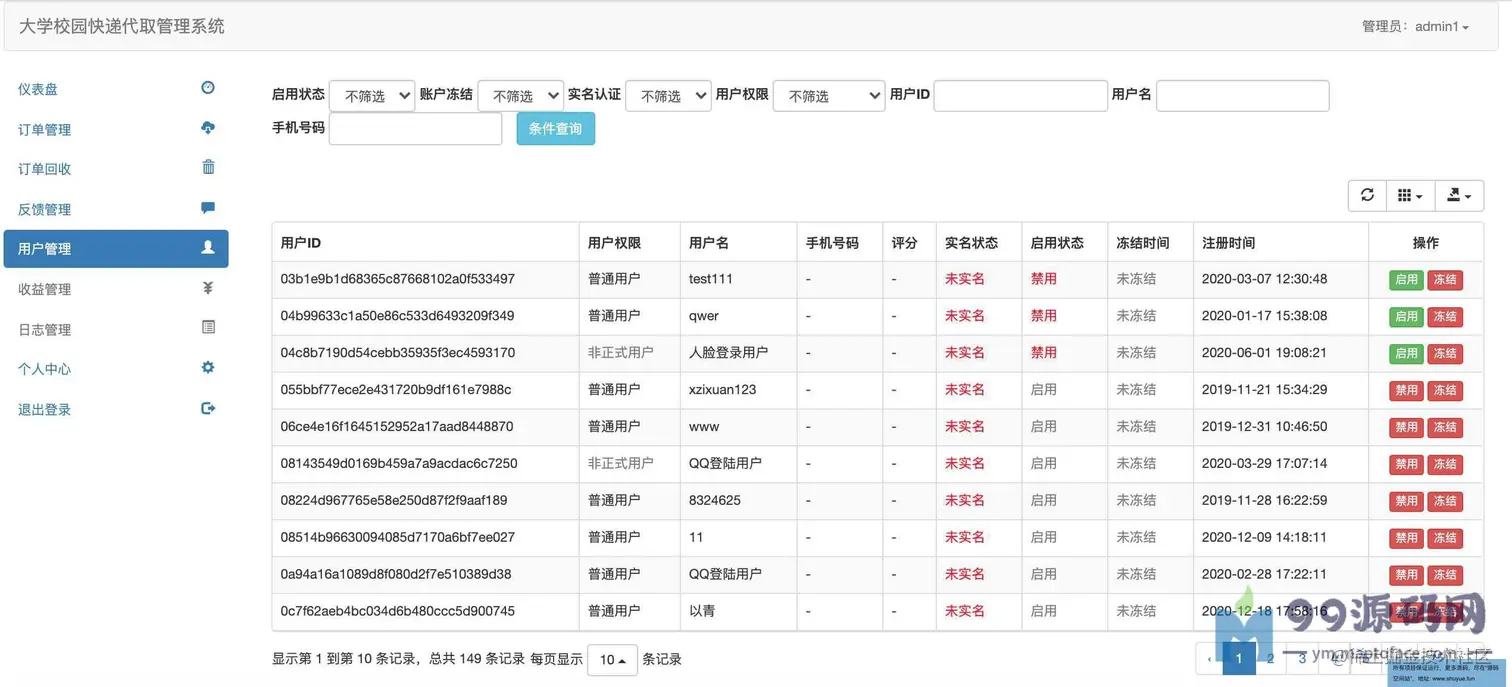Click 冻结 button for user named 11
The width and height of the screenshot is (1512, 687).
point(1445,538)
